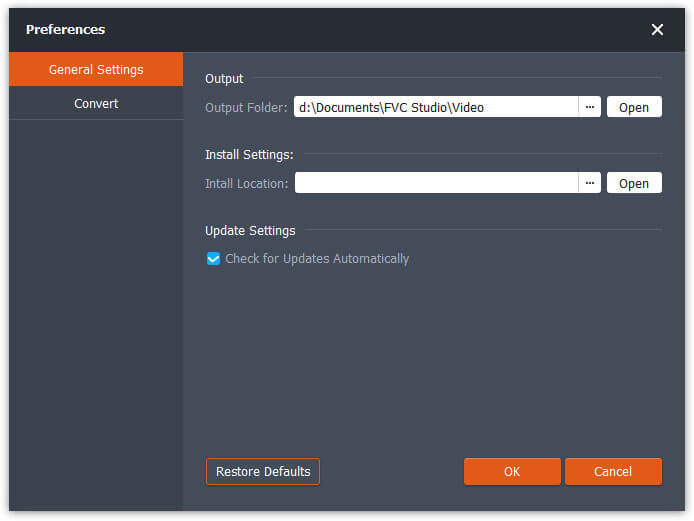Toggle the Check for Updates Automatically checkbox
Image resolution: width=694 pixels, height=521 pixels.
[x=213, y=259]
